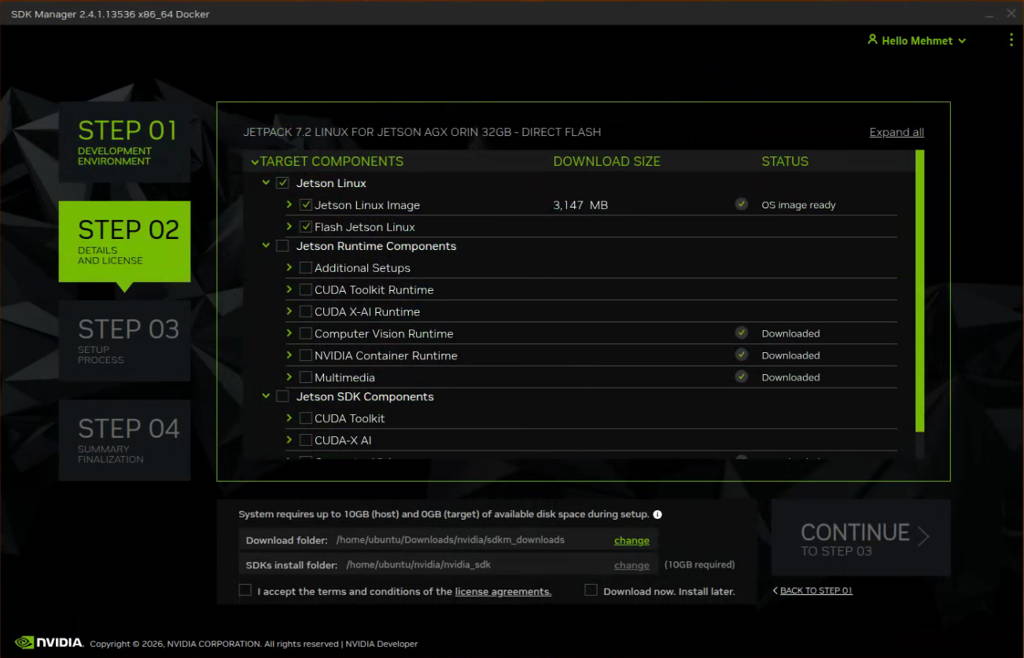Click Computer Vision Runtime downloaded checkmark icon
1024x658 pixels.
tap(741, 333)
